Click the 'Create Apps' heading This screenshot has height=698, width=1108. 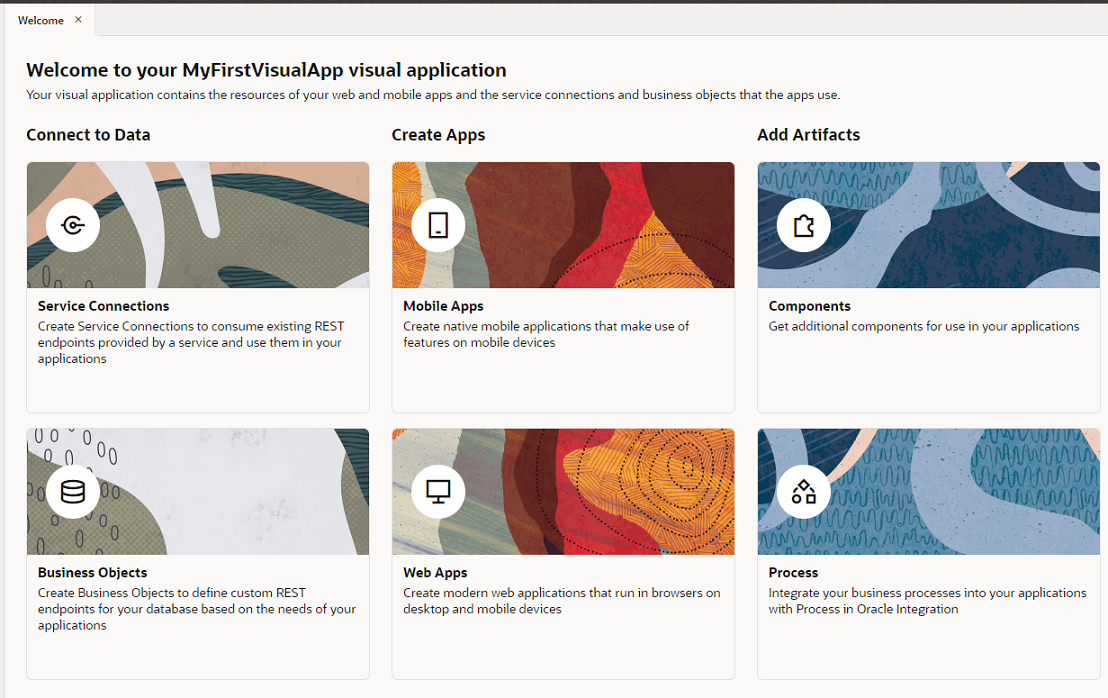pos(438,135)
